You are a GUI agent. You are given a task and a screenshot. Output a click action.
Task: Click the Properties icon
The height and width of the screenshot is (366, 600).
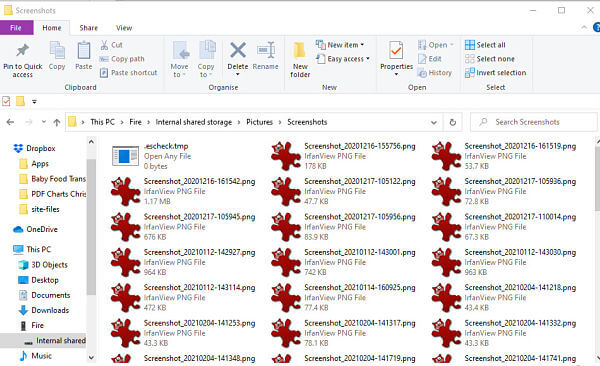pos(396,50)
